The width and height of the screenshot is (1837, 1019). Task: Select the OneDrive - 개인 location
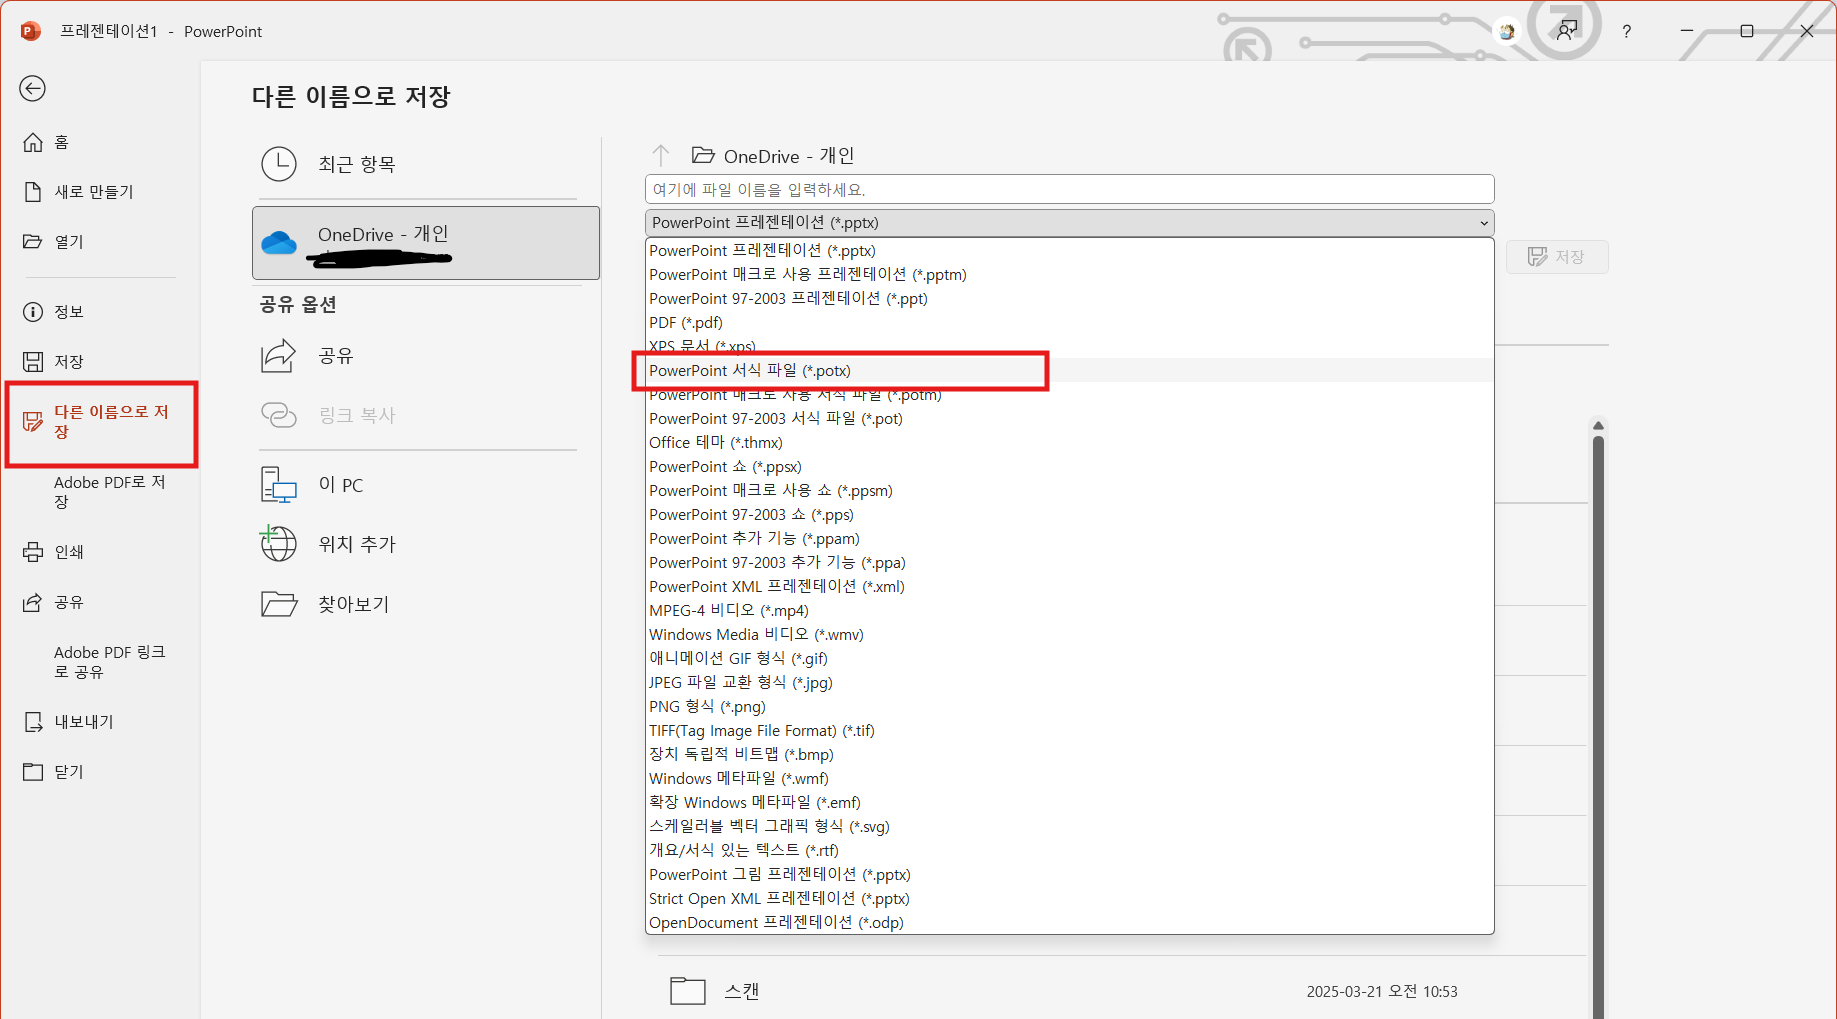[x=426, y=243]
